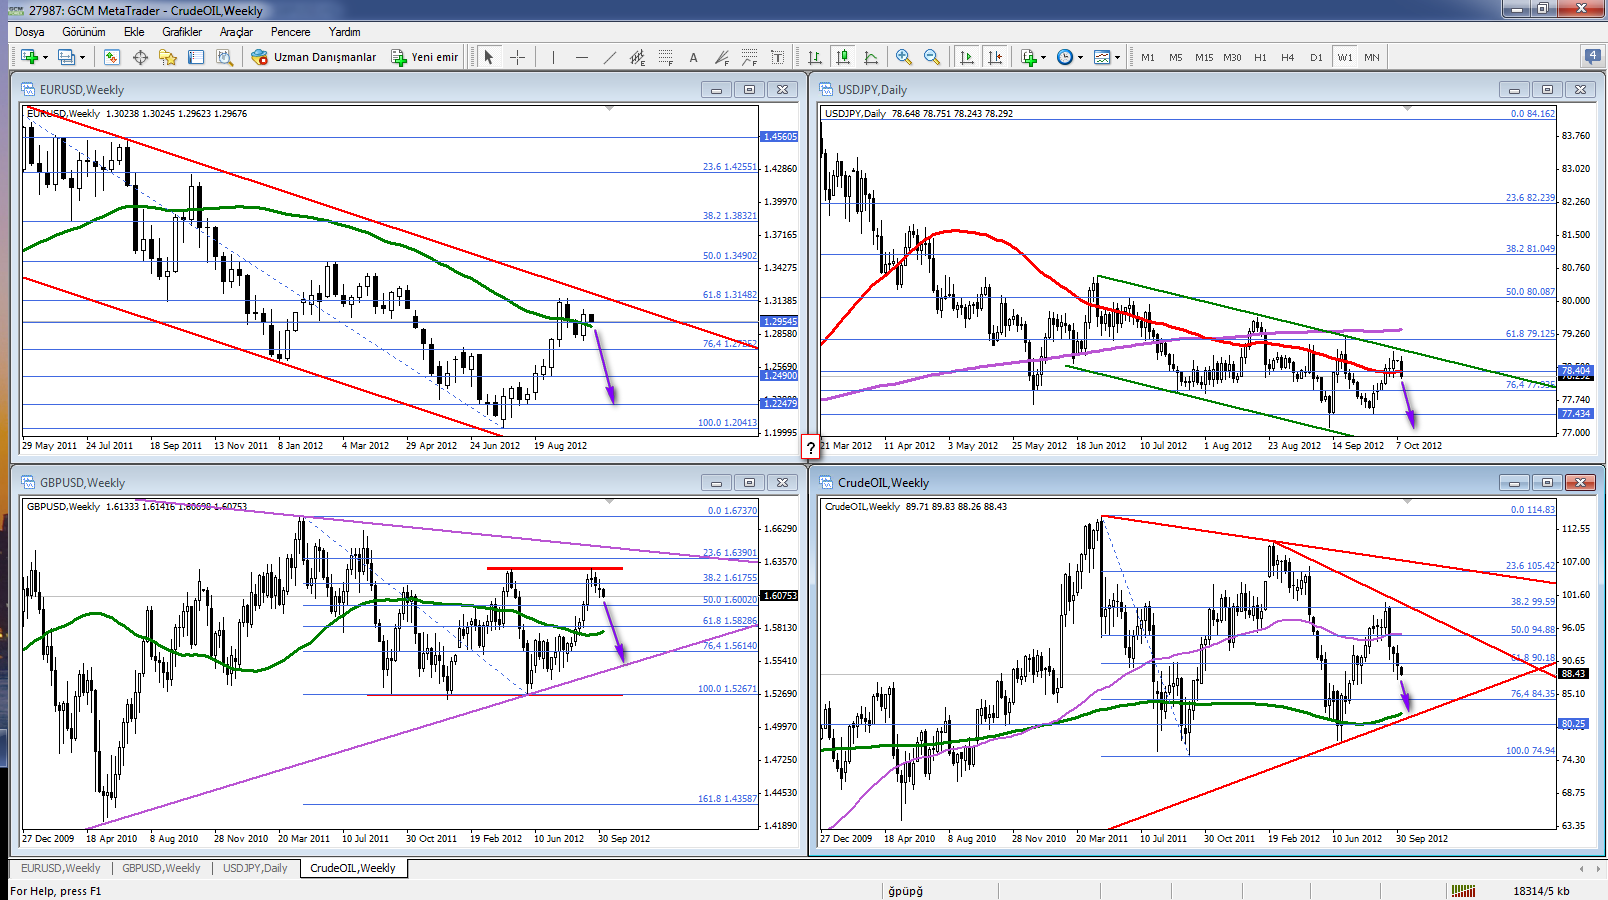This screenshot has height=900, width=1608.
Task: Select the text label tool
Action: tap(693, 57)
